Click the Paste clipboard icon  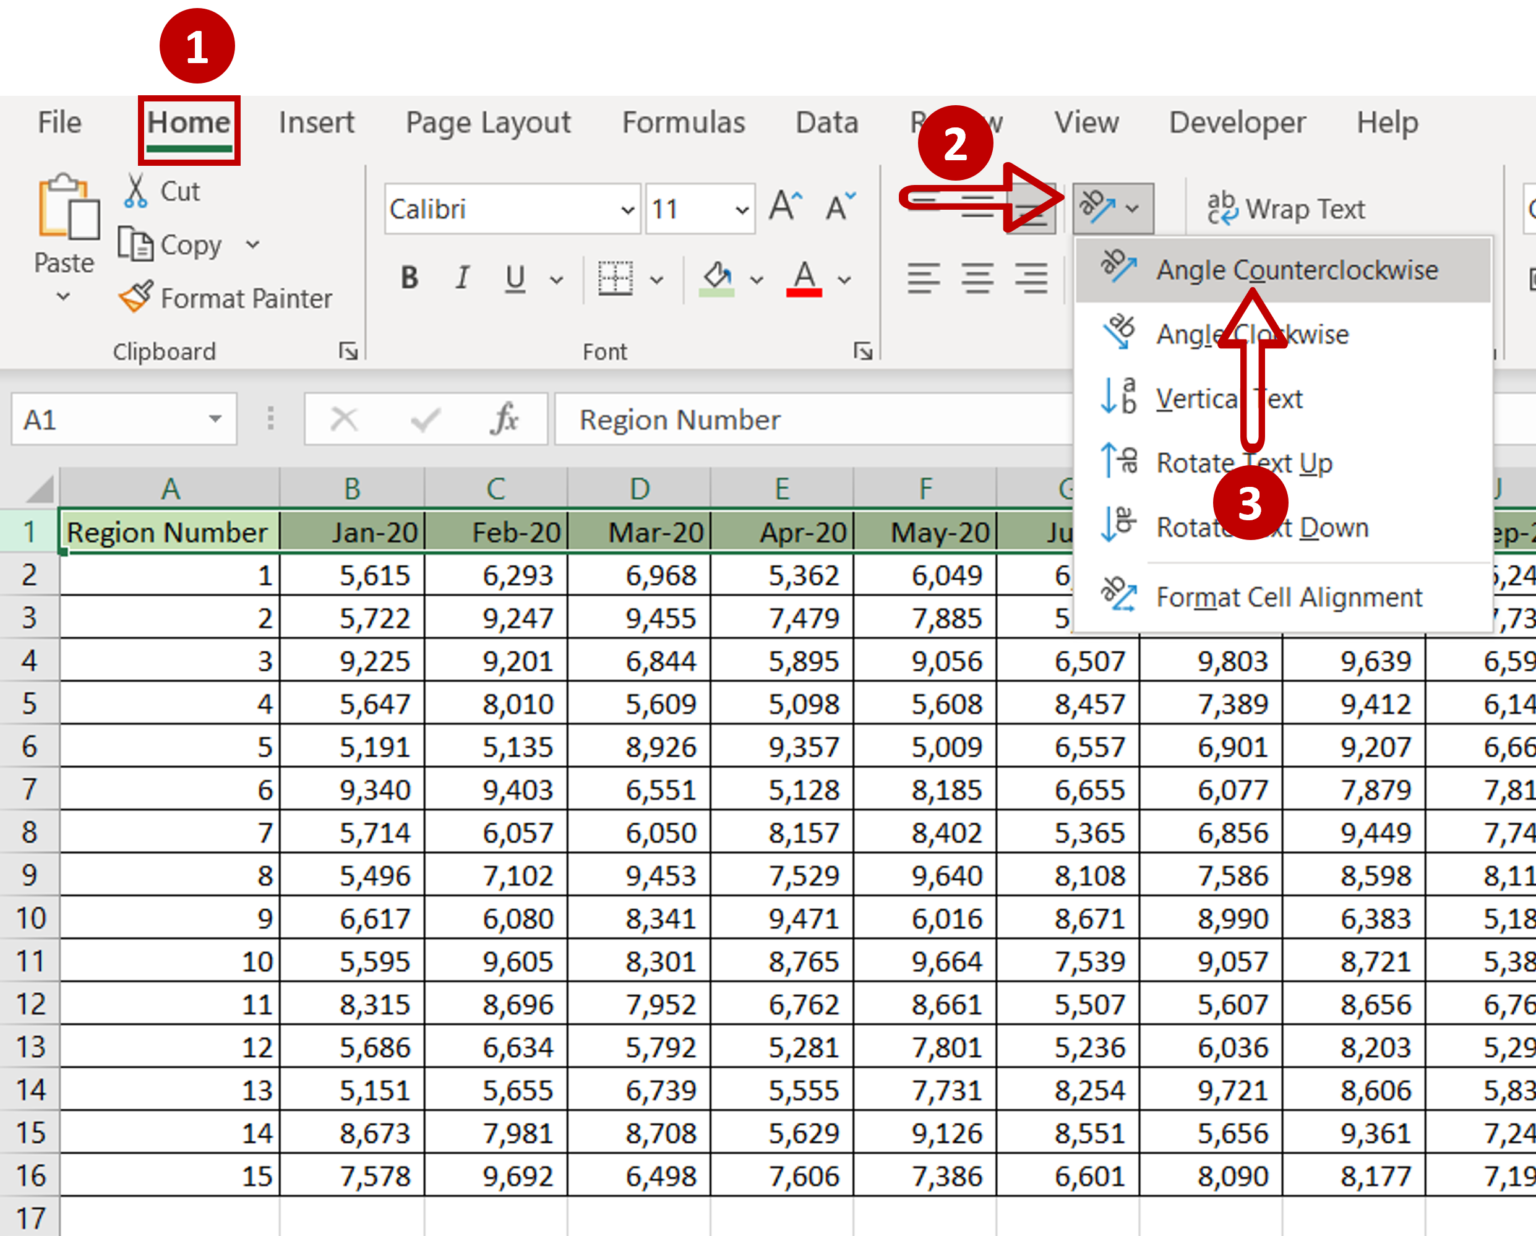click(x=68, y=209)
